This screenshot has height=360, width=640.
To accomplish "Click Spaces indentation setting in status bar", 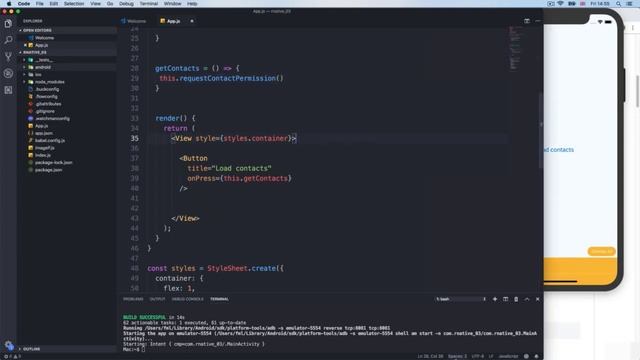I will click(457, 356).
